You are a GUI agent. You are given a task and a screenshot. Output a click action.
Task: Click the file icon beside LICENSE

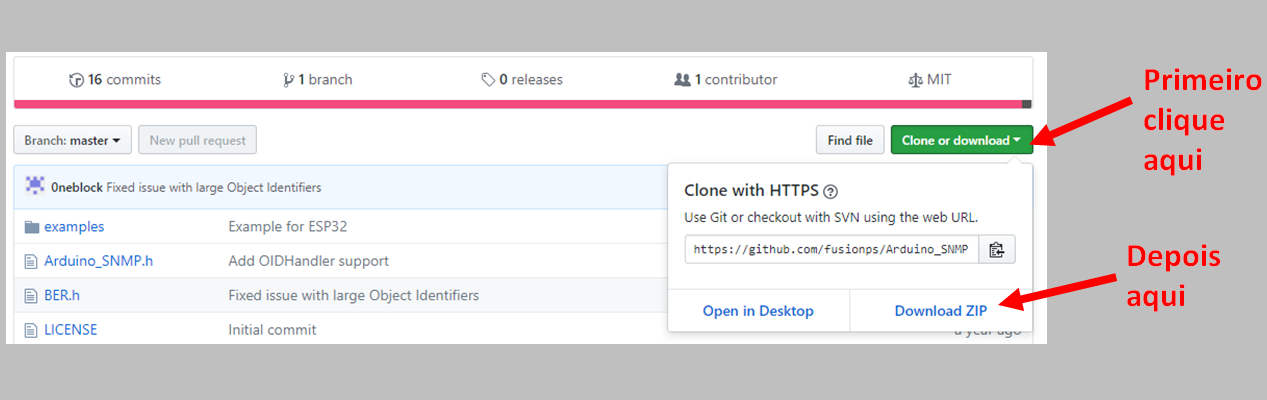(30, 329)
